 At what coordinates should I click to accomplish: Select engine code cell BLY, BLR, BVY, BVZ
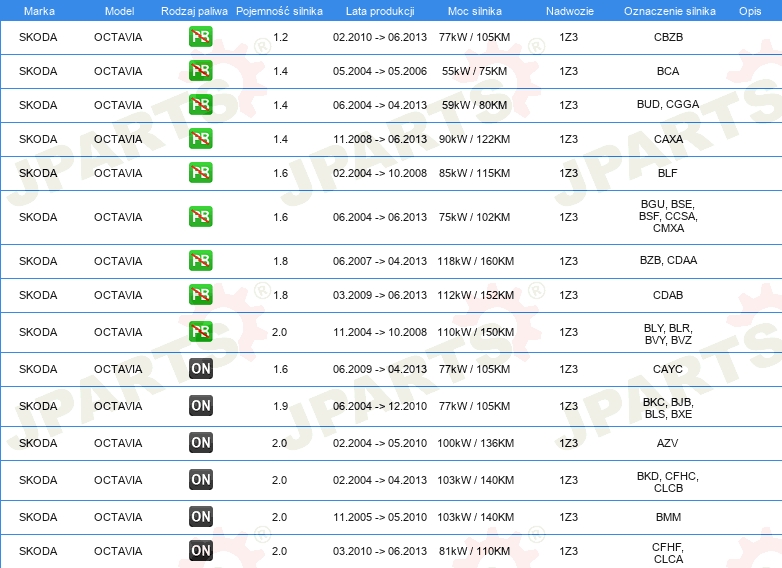668,334
